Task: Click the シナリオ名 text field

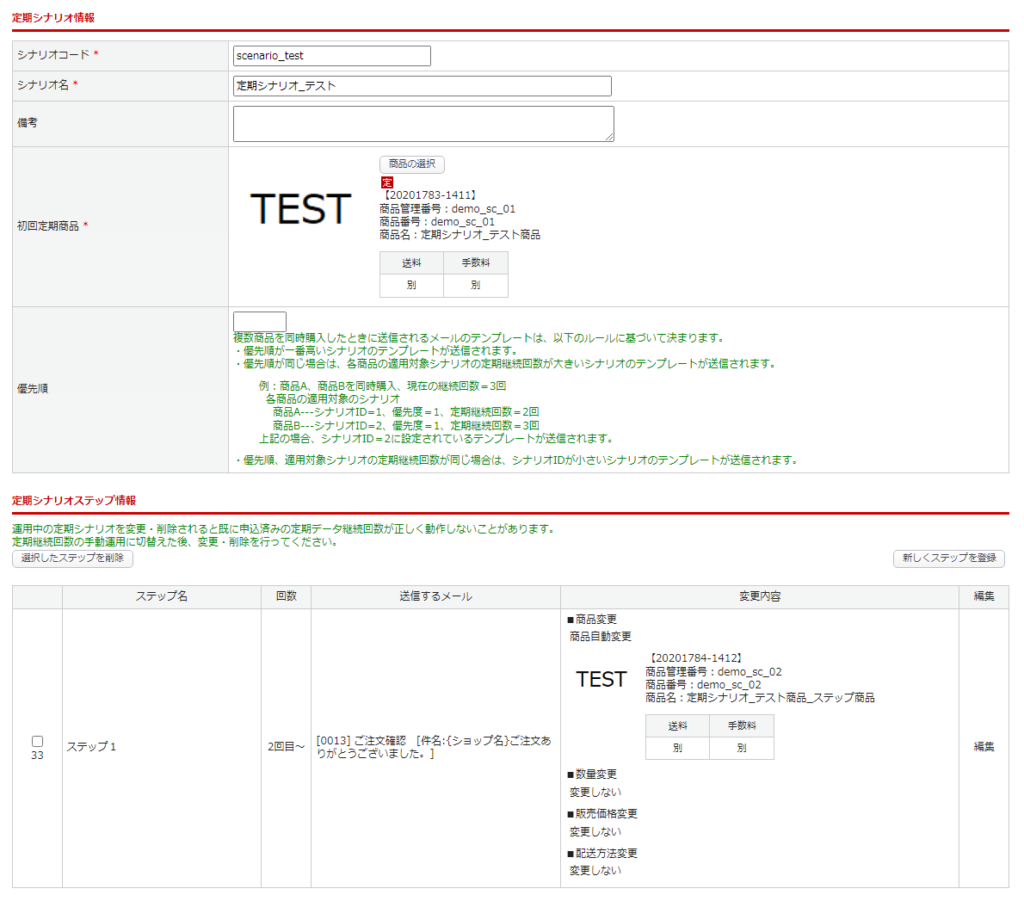Action: pos(421,86)
